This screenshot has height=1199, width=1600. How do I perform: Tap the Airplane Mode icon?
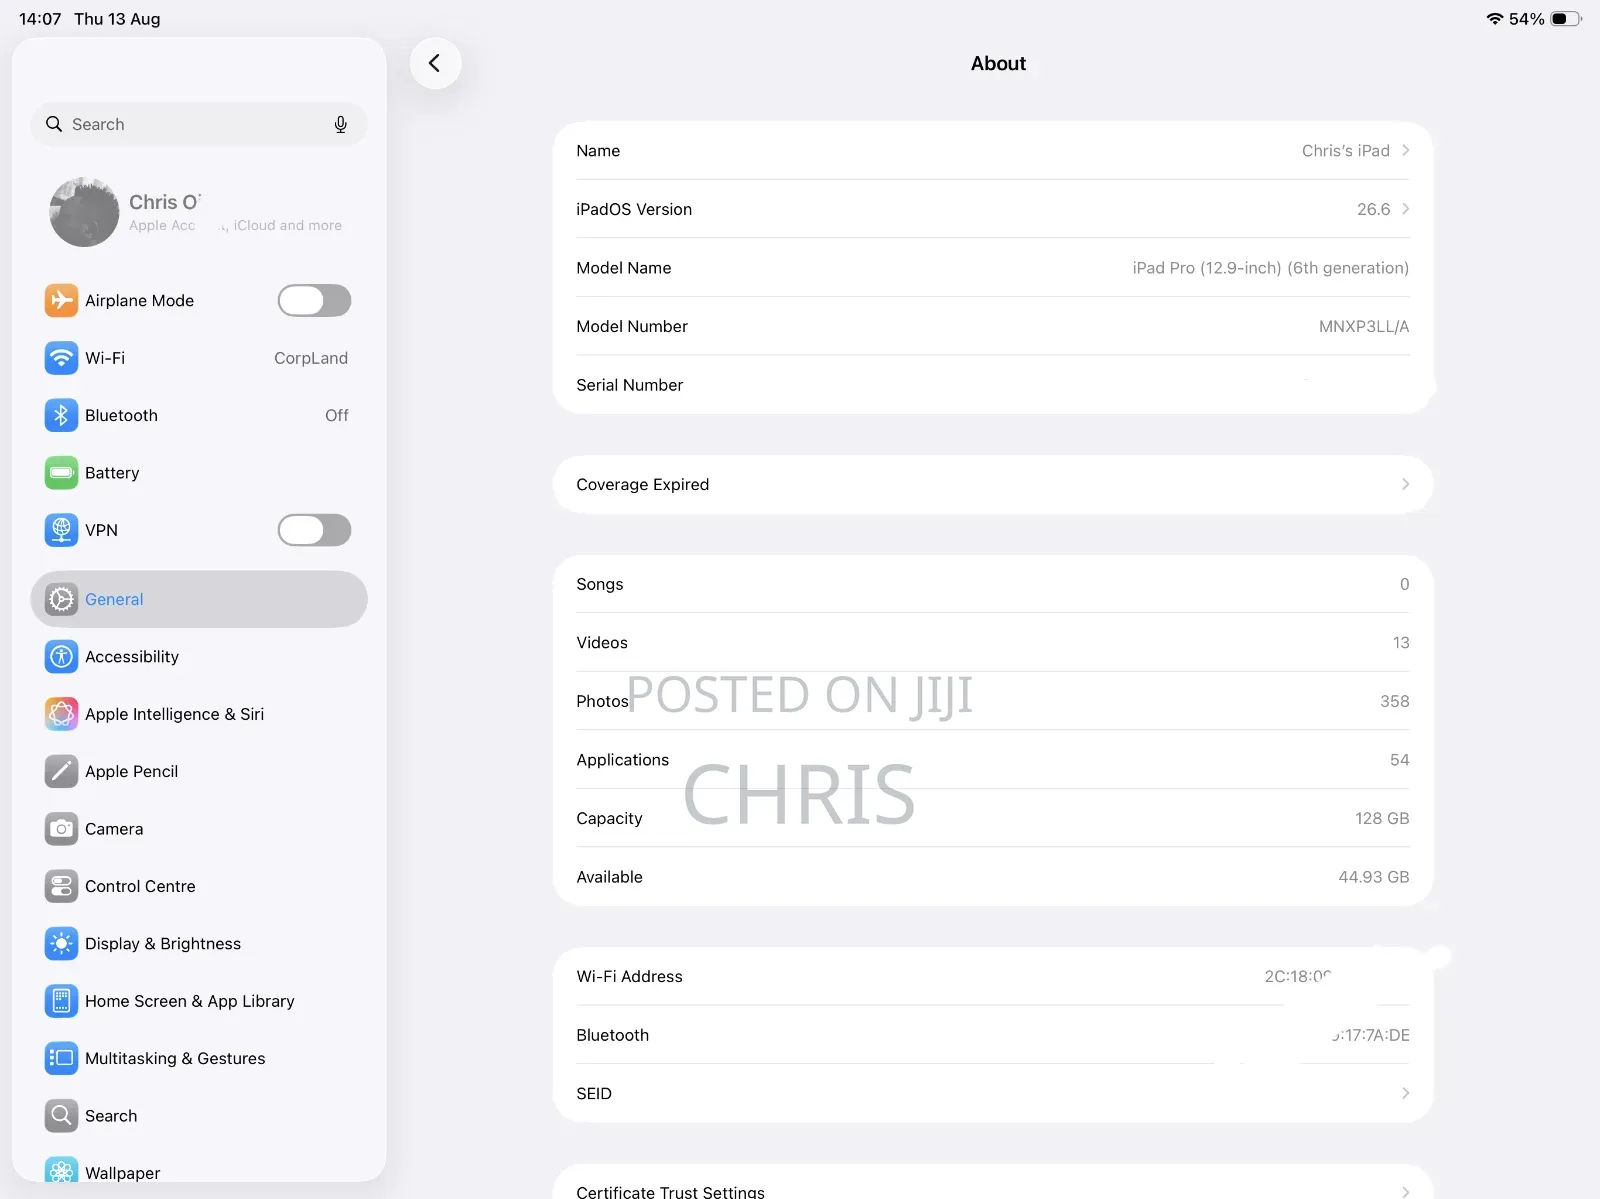(x=61, y=300)
